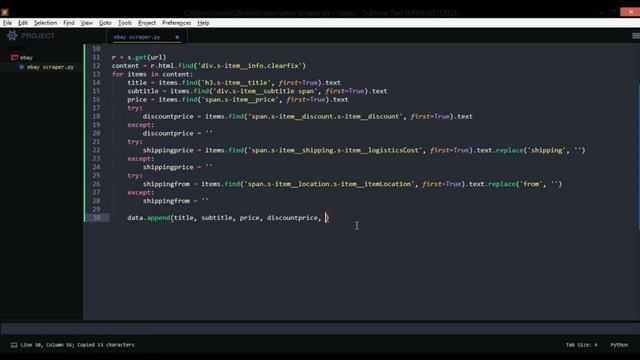This screenshot has width=640, height=360.
Task: Click 'shippingprice' on line 22
Action: (168, 150)
